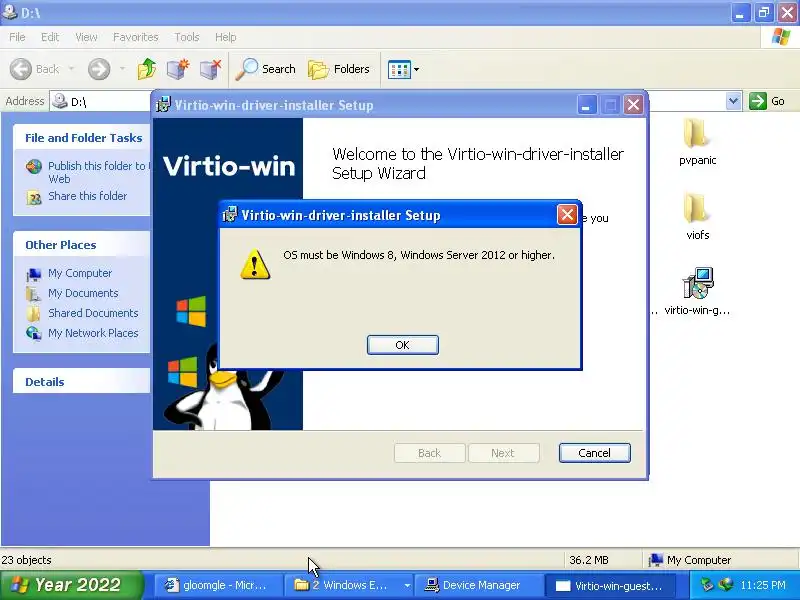Click My Computer zone in status bar
This screenshot has width=800, height=600.
coord(690,560)
